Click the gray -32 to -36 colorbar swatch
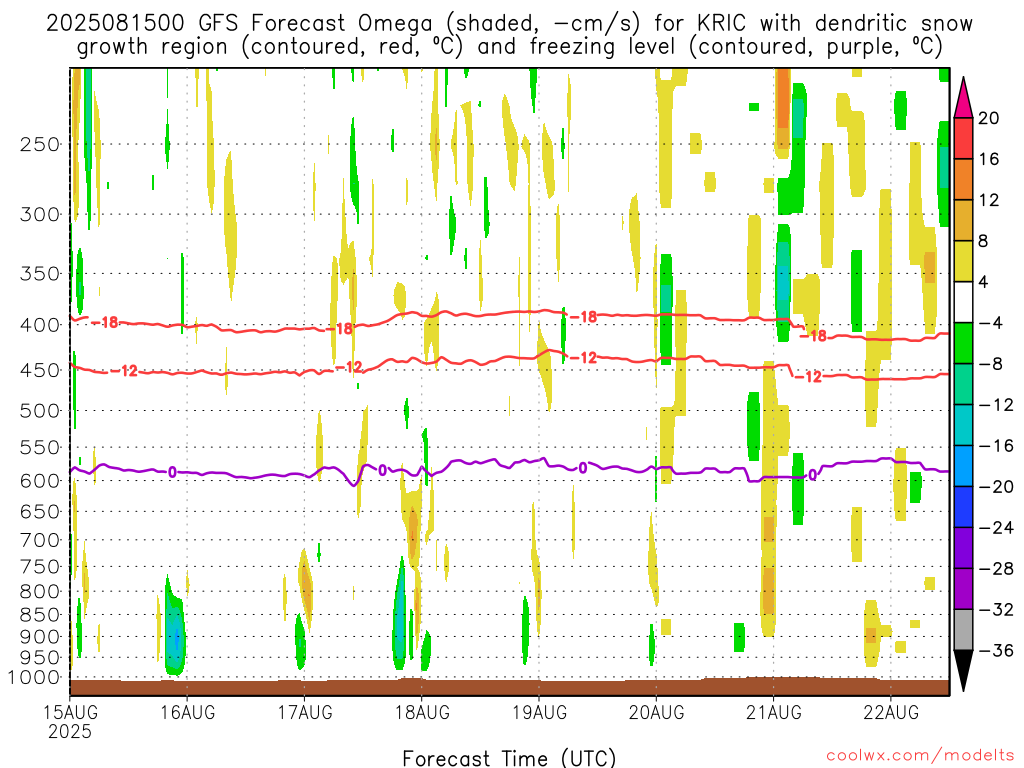Screen dimensions: 1024x768 (x=963, y=630)
